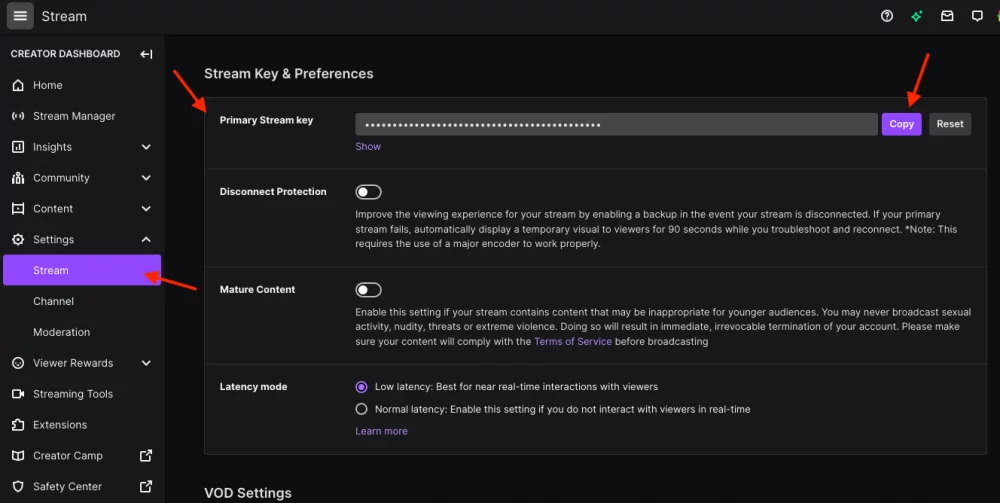Click the green sparkle icon in header
Image resolution: width=1000 pixels, height=503 pixels.
pyautogui.click(x=916, y=16)
